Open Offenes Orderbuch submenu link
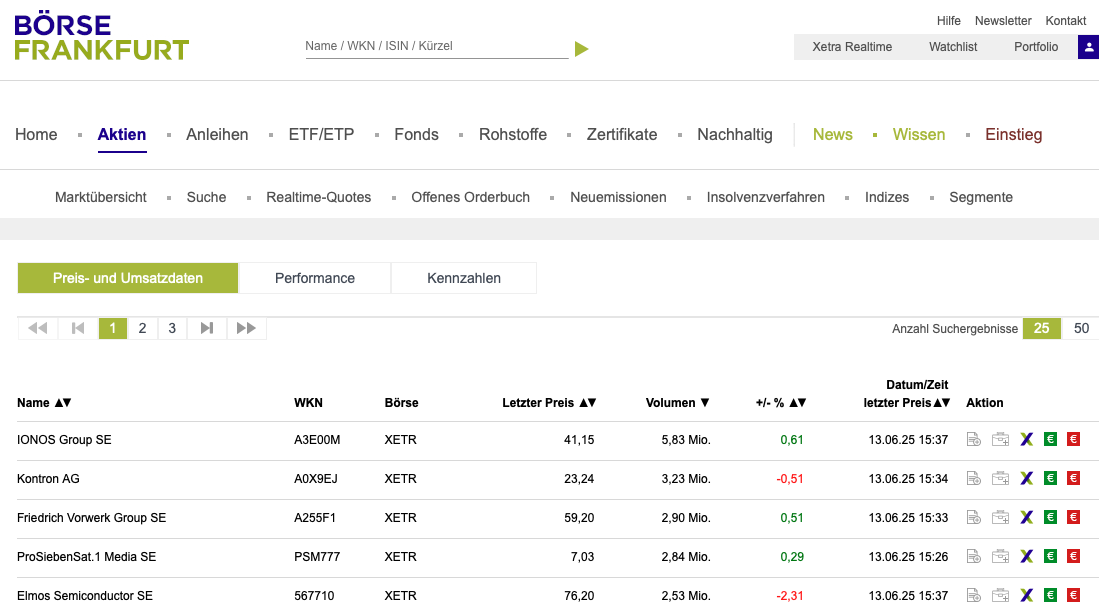This screenshot has width=1099, height=616. point(470,198)
